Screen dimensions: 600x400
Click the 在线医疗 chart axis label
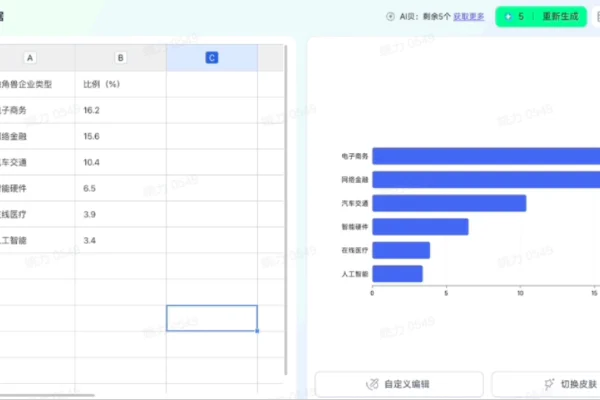355,250
